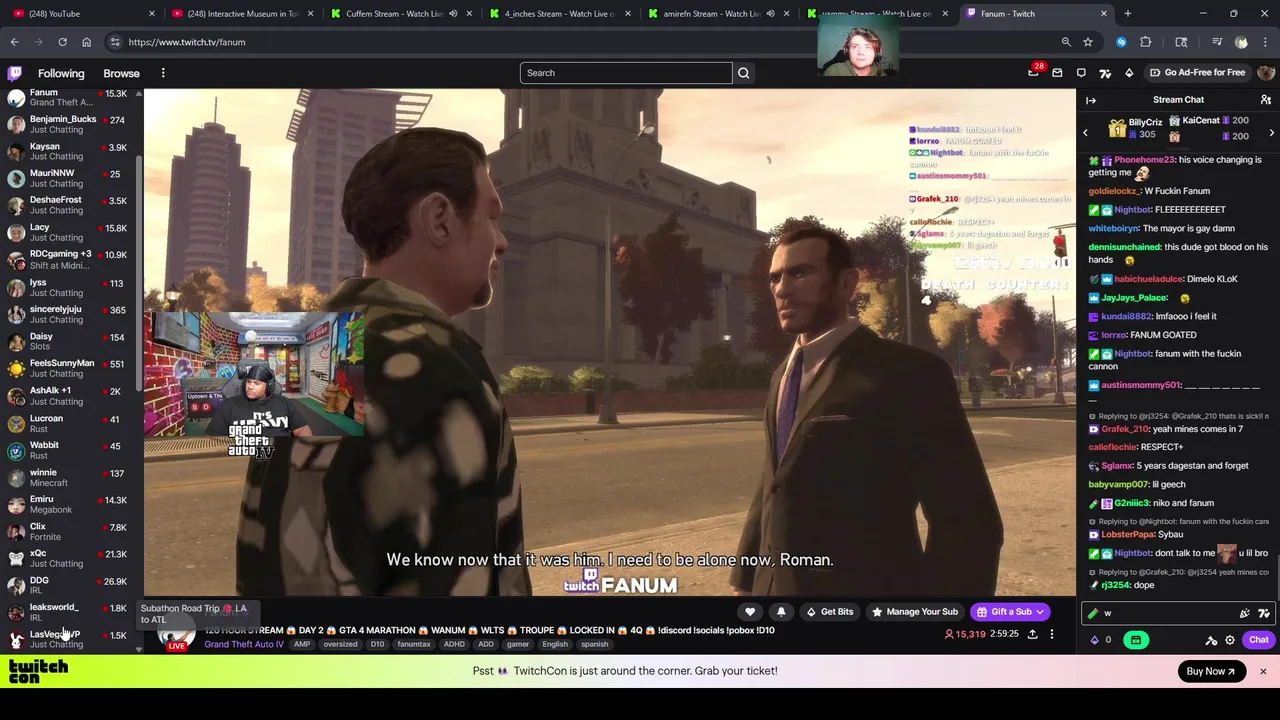
Task: Open Emiru channel in sidebar
Action: click(x=68, y=504)
